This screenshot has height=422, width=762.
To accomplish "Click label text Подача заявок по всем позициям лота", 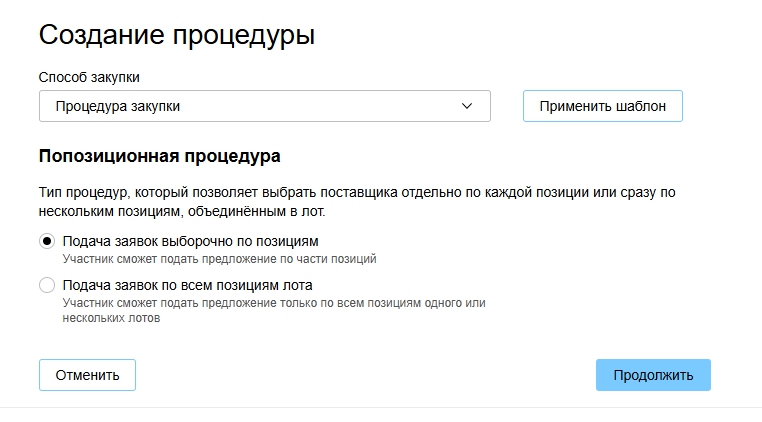I will [188, 285].
